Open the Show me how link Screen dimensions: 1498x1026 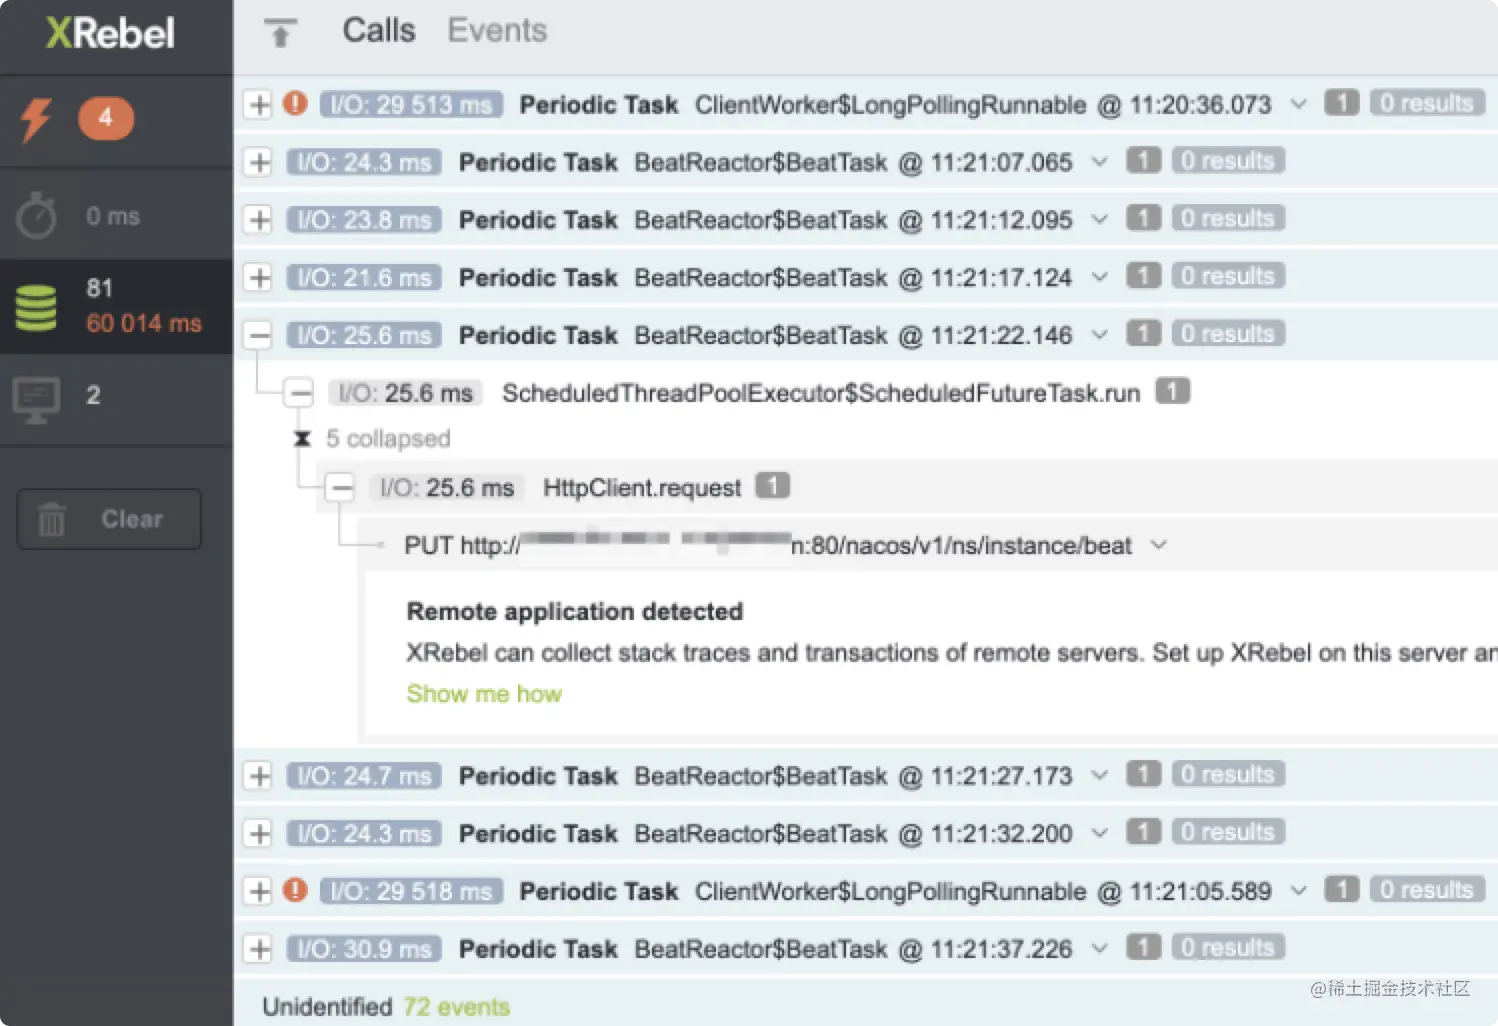click(484, 693)
